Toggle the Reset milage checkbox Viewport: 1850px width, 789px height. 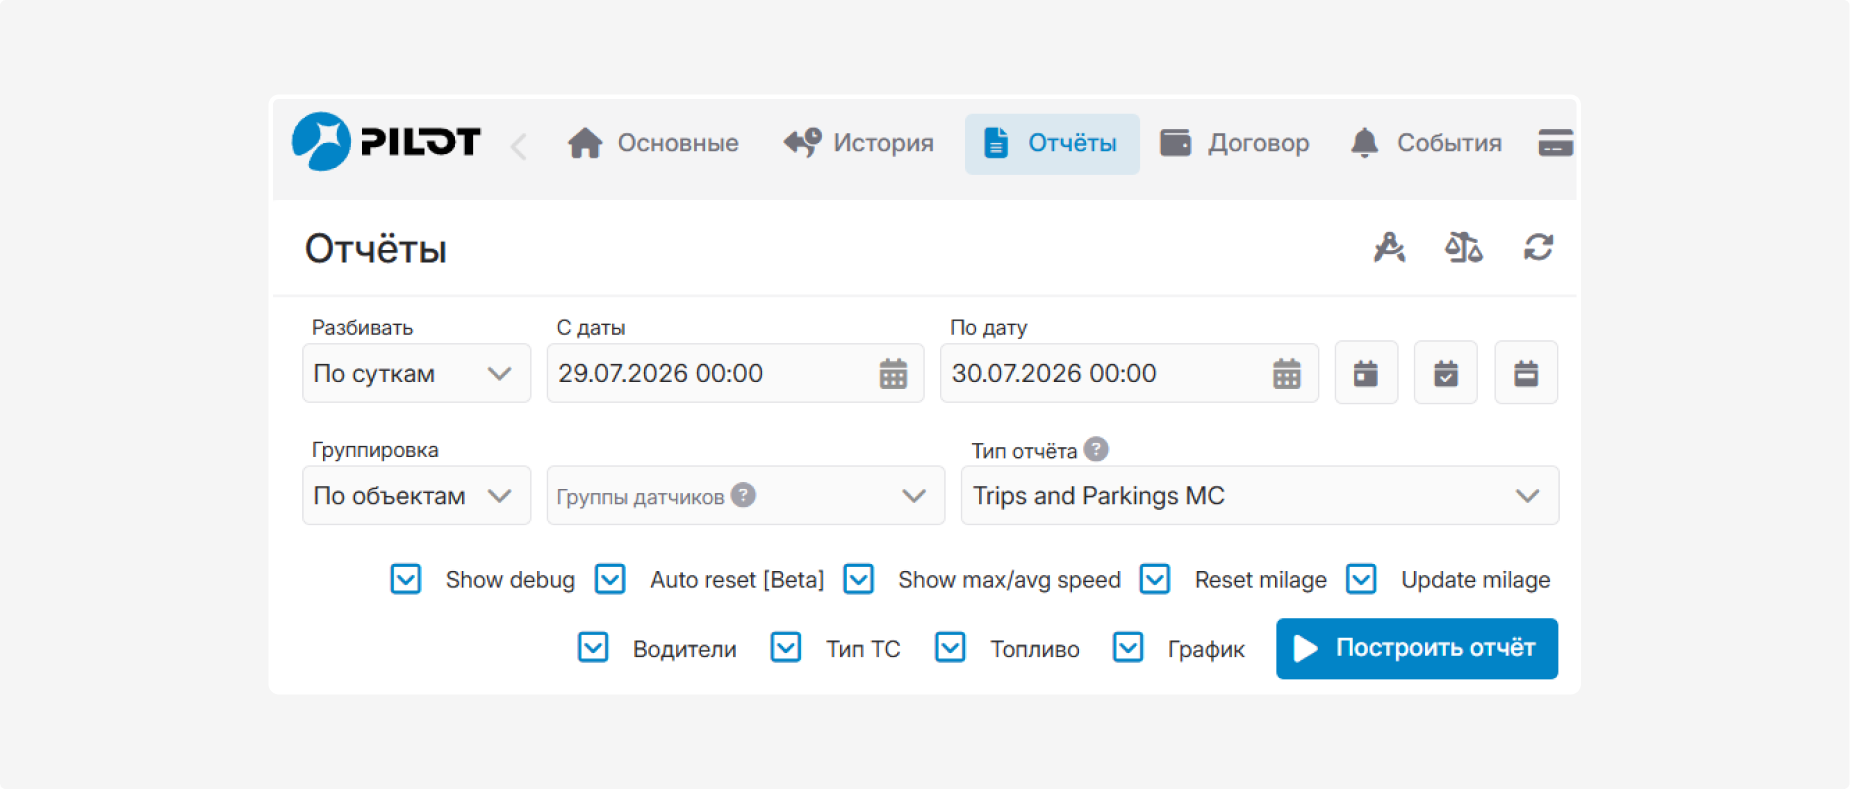tap(1155, 579)
